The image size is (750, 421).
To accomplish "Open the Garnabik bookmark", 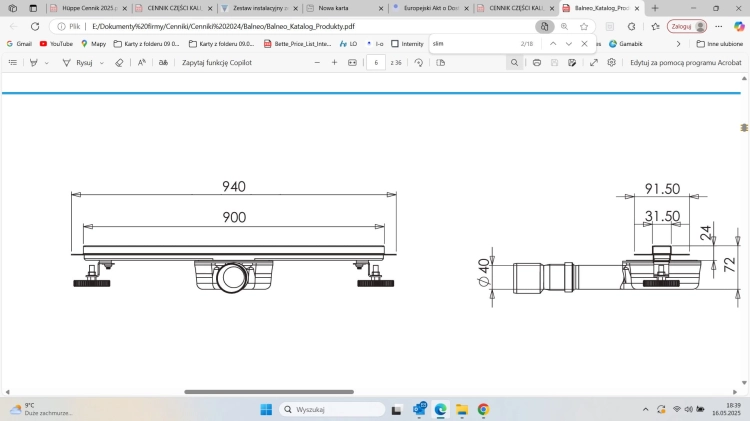I will click(626, 44).
